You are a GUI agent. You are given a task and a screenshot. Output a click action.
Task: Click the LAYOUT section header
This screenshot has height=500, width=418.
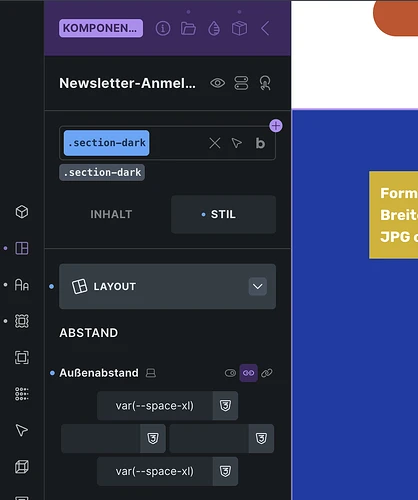coord(167,286)
